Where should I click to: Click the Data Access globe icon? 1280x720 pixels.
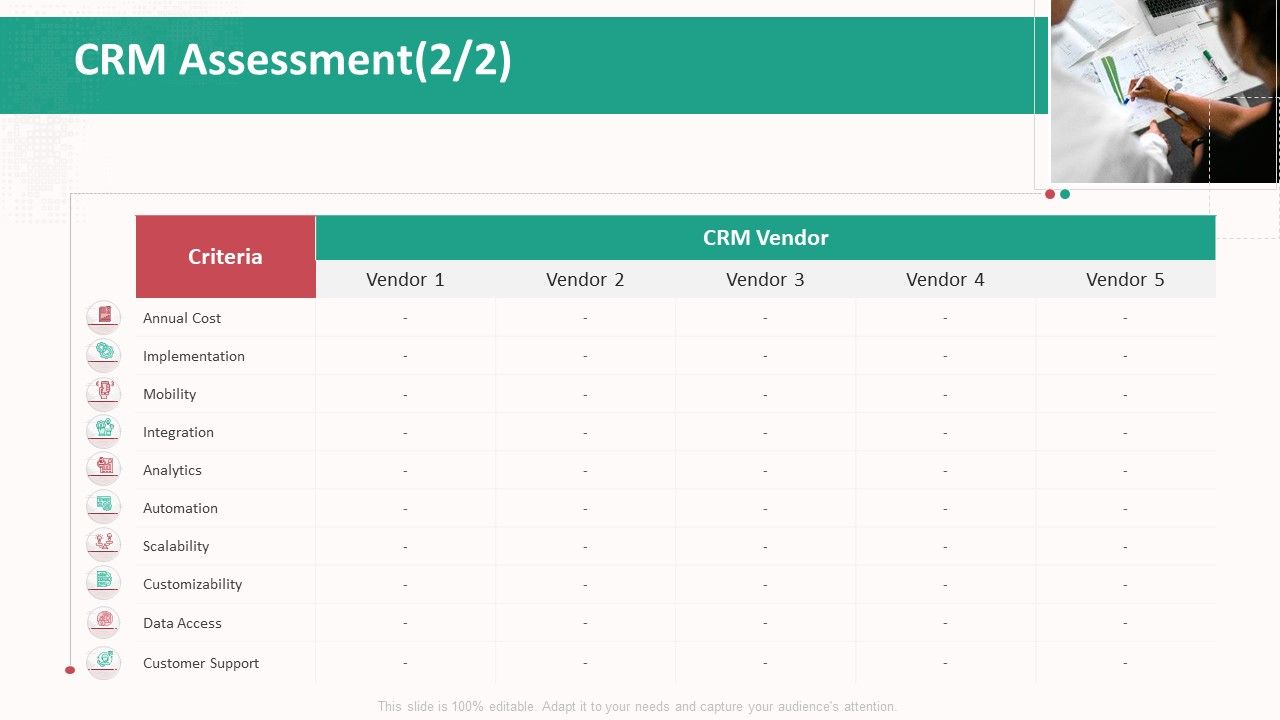(103, 620)
